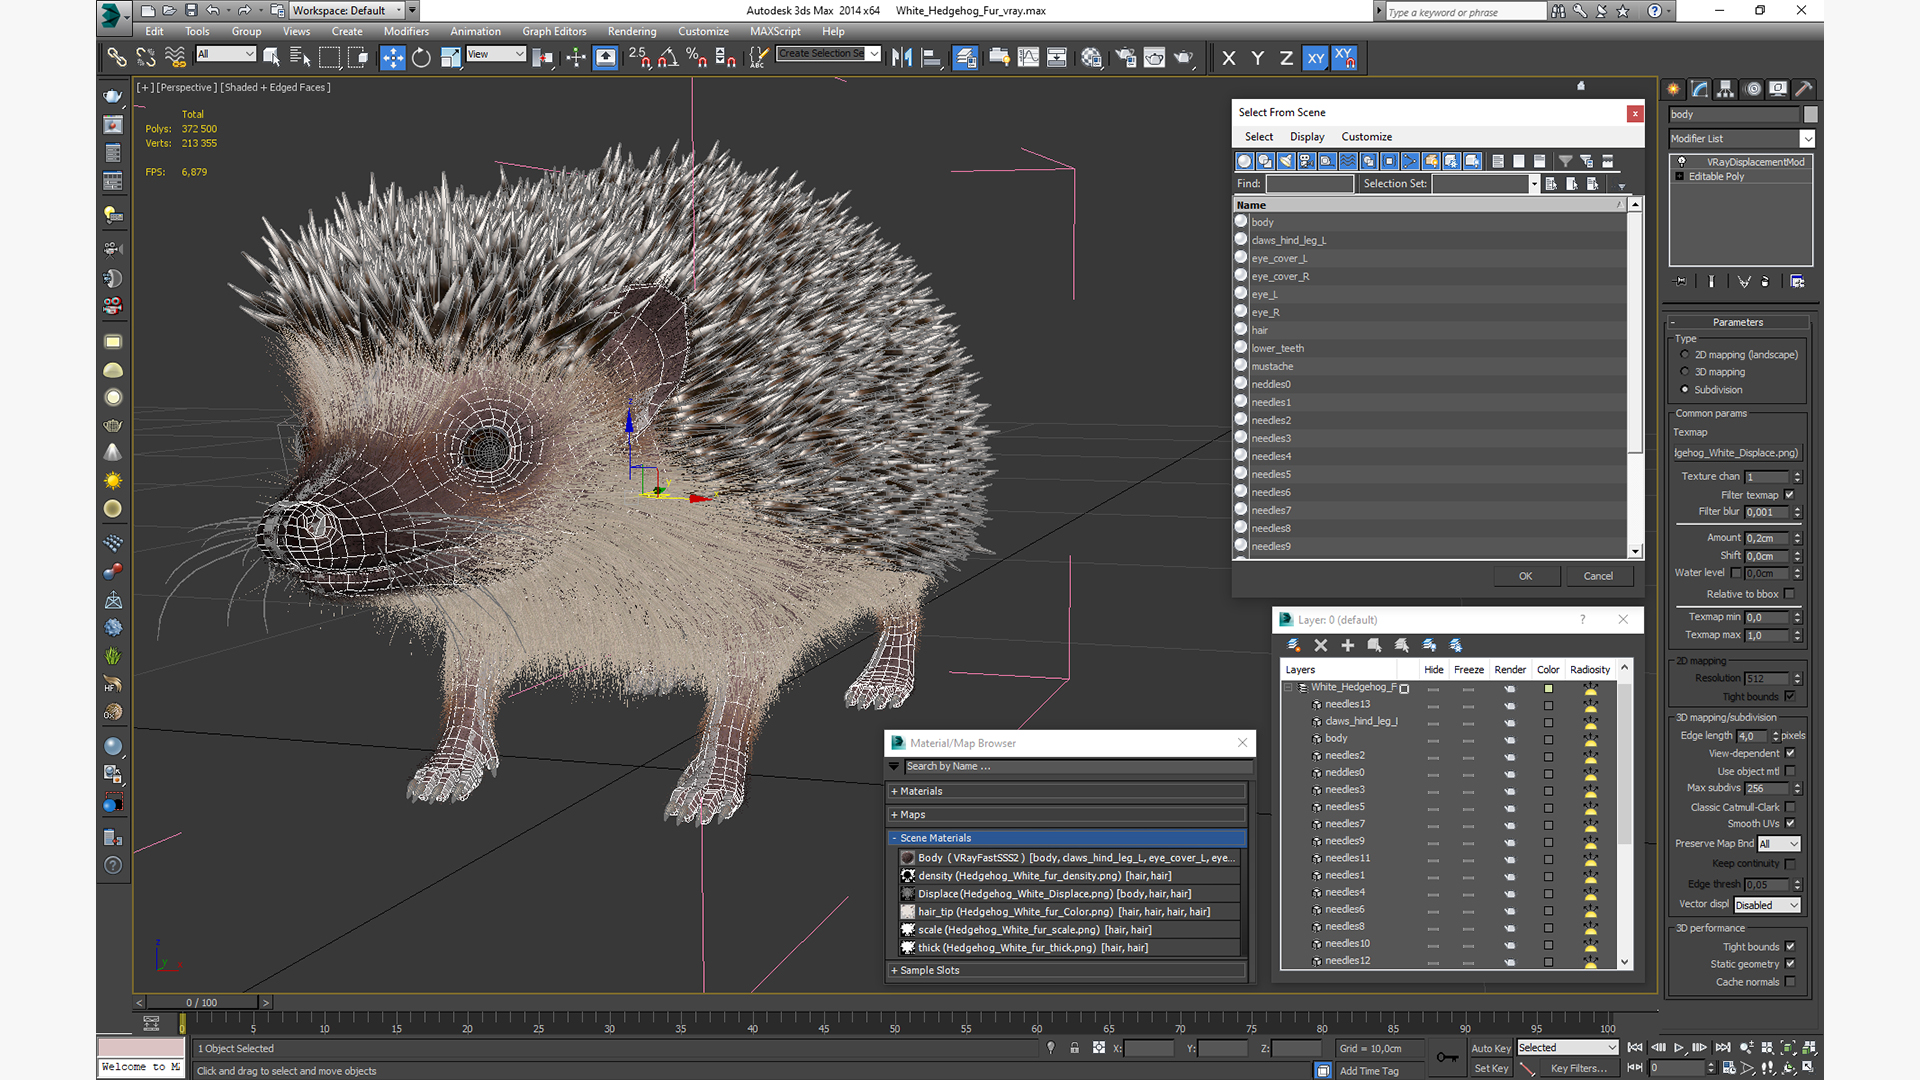
Task: Activate the Select and Scale tool
Action: click(450, 57)
